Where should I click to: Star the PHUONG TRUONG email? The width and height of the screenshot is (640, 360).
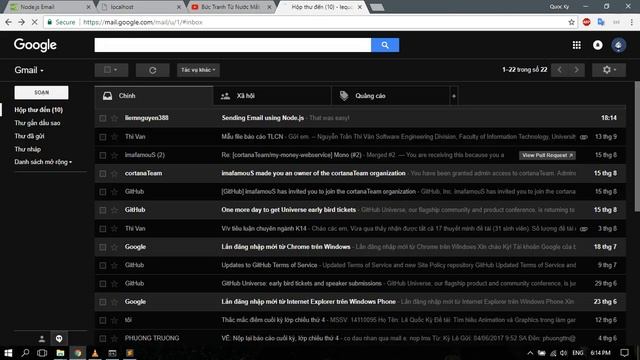(x=114, y=338)
